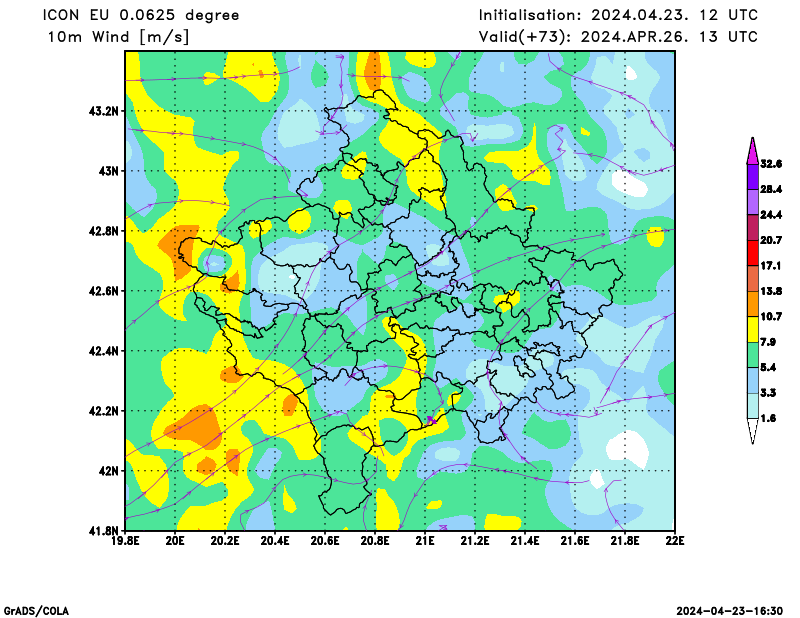Click the 42N latitude label

tap(108, 471)
